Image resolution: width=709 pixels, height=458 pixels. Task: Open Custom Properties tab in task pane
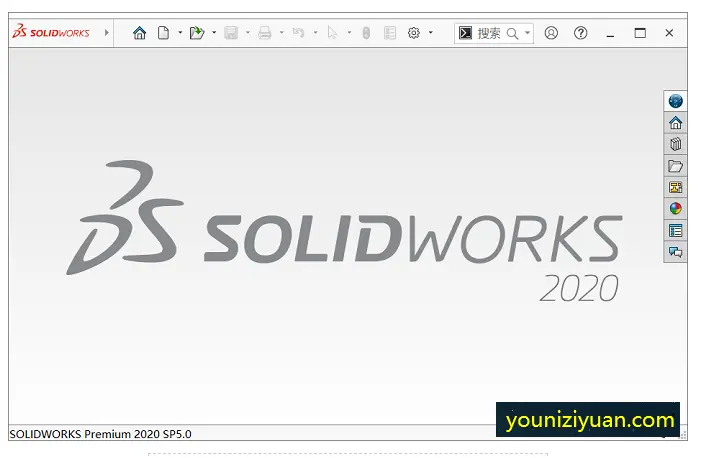pos(675,231)
